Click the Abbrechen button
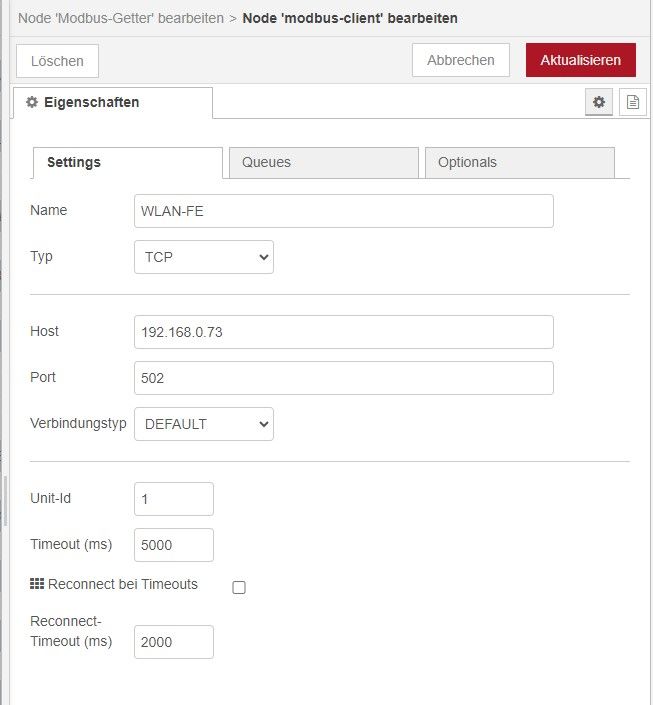Viewport: 653px width, 705px height. (461, 60)
